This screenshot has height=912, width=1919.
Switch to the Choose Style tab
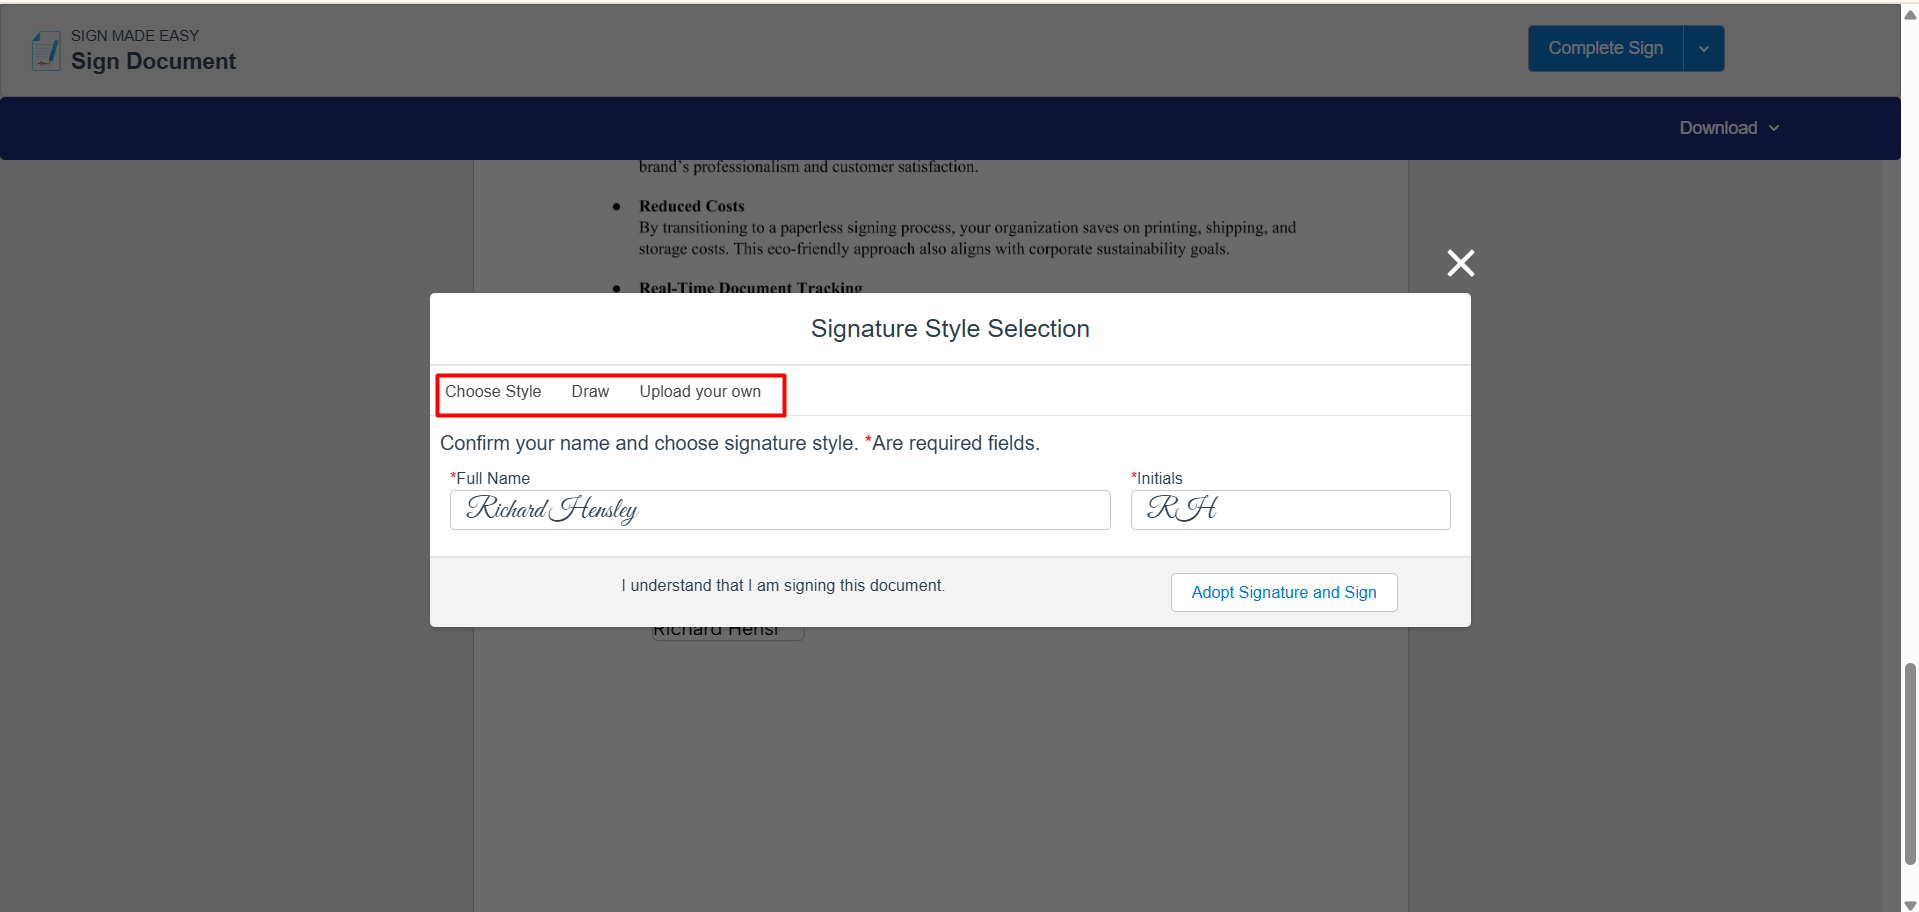[x=493, y=392]
